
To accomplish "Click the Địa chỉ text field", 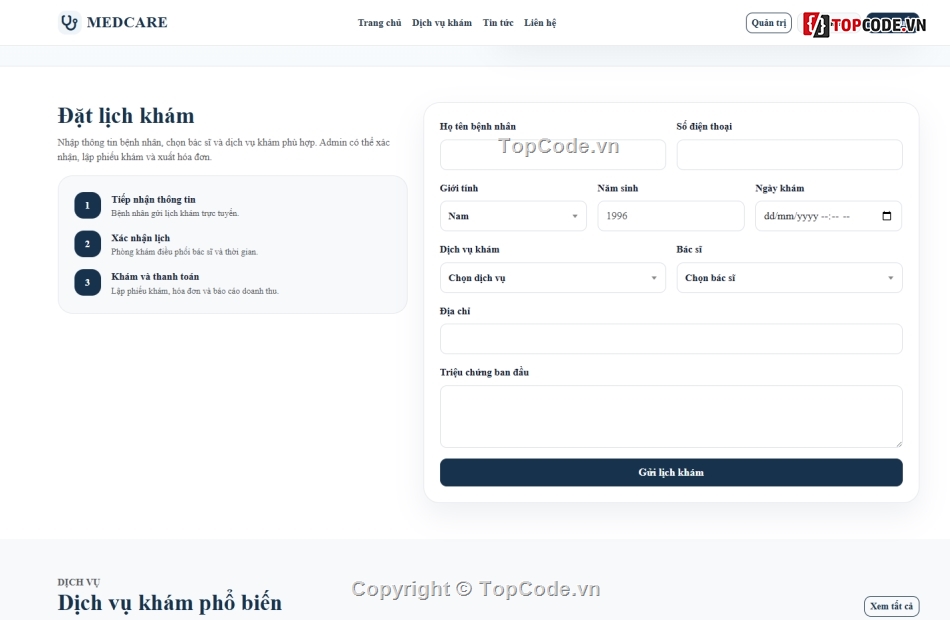I will tap(671, 339).
